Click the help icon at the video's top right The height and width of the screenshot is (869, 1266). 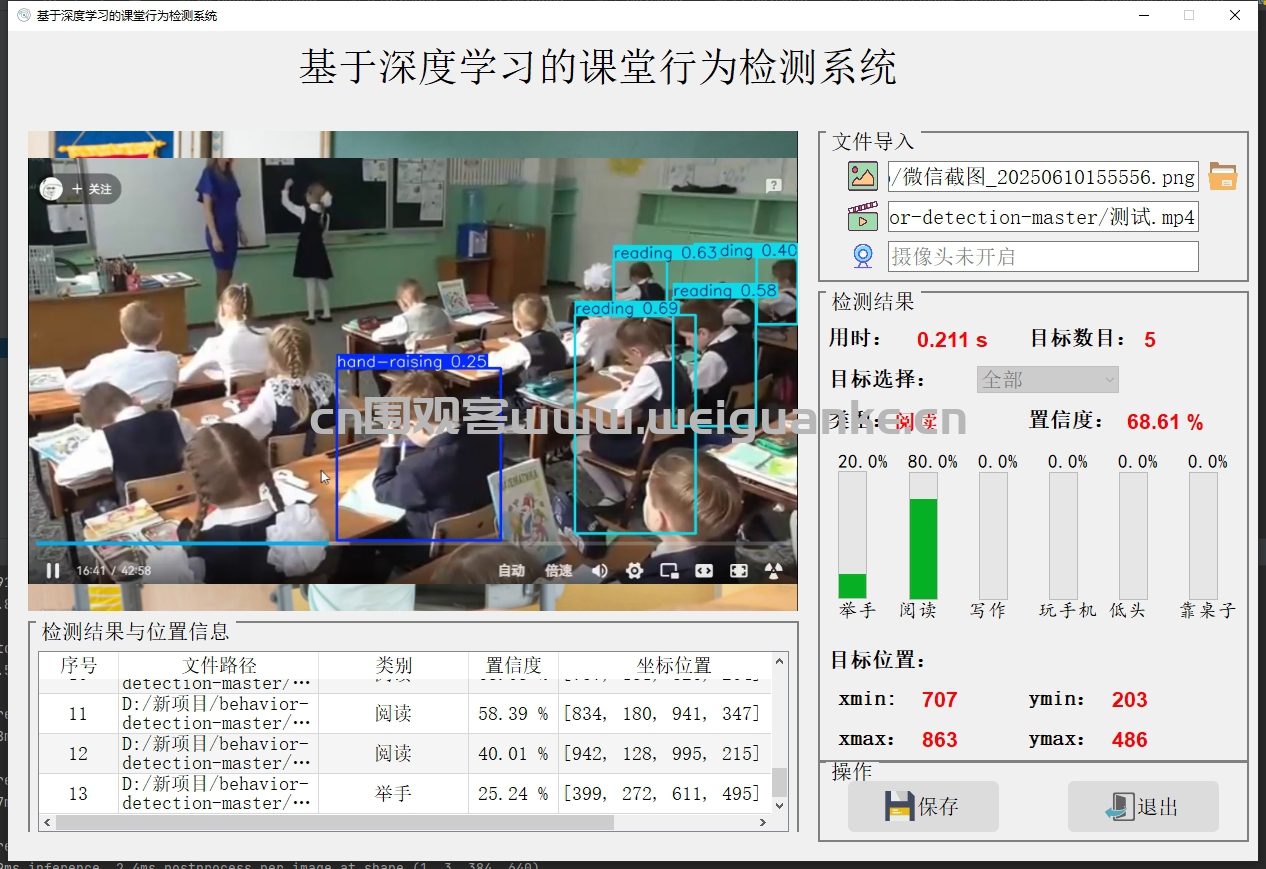773,185
